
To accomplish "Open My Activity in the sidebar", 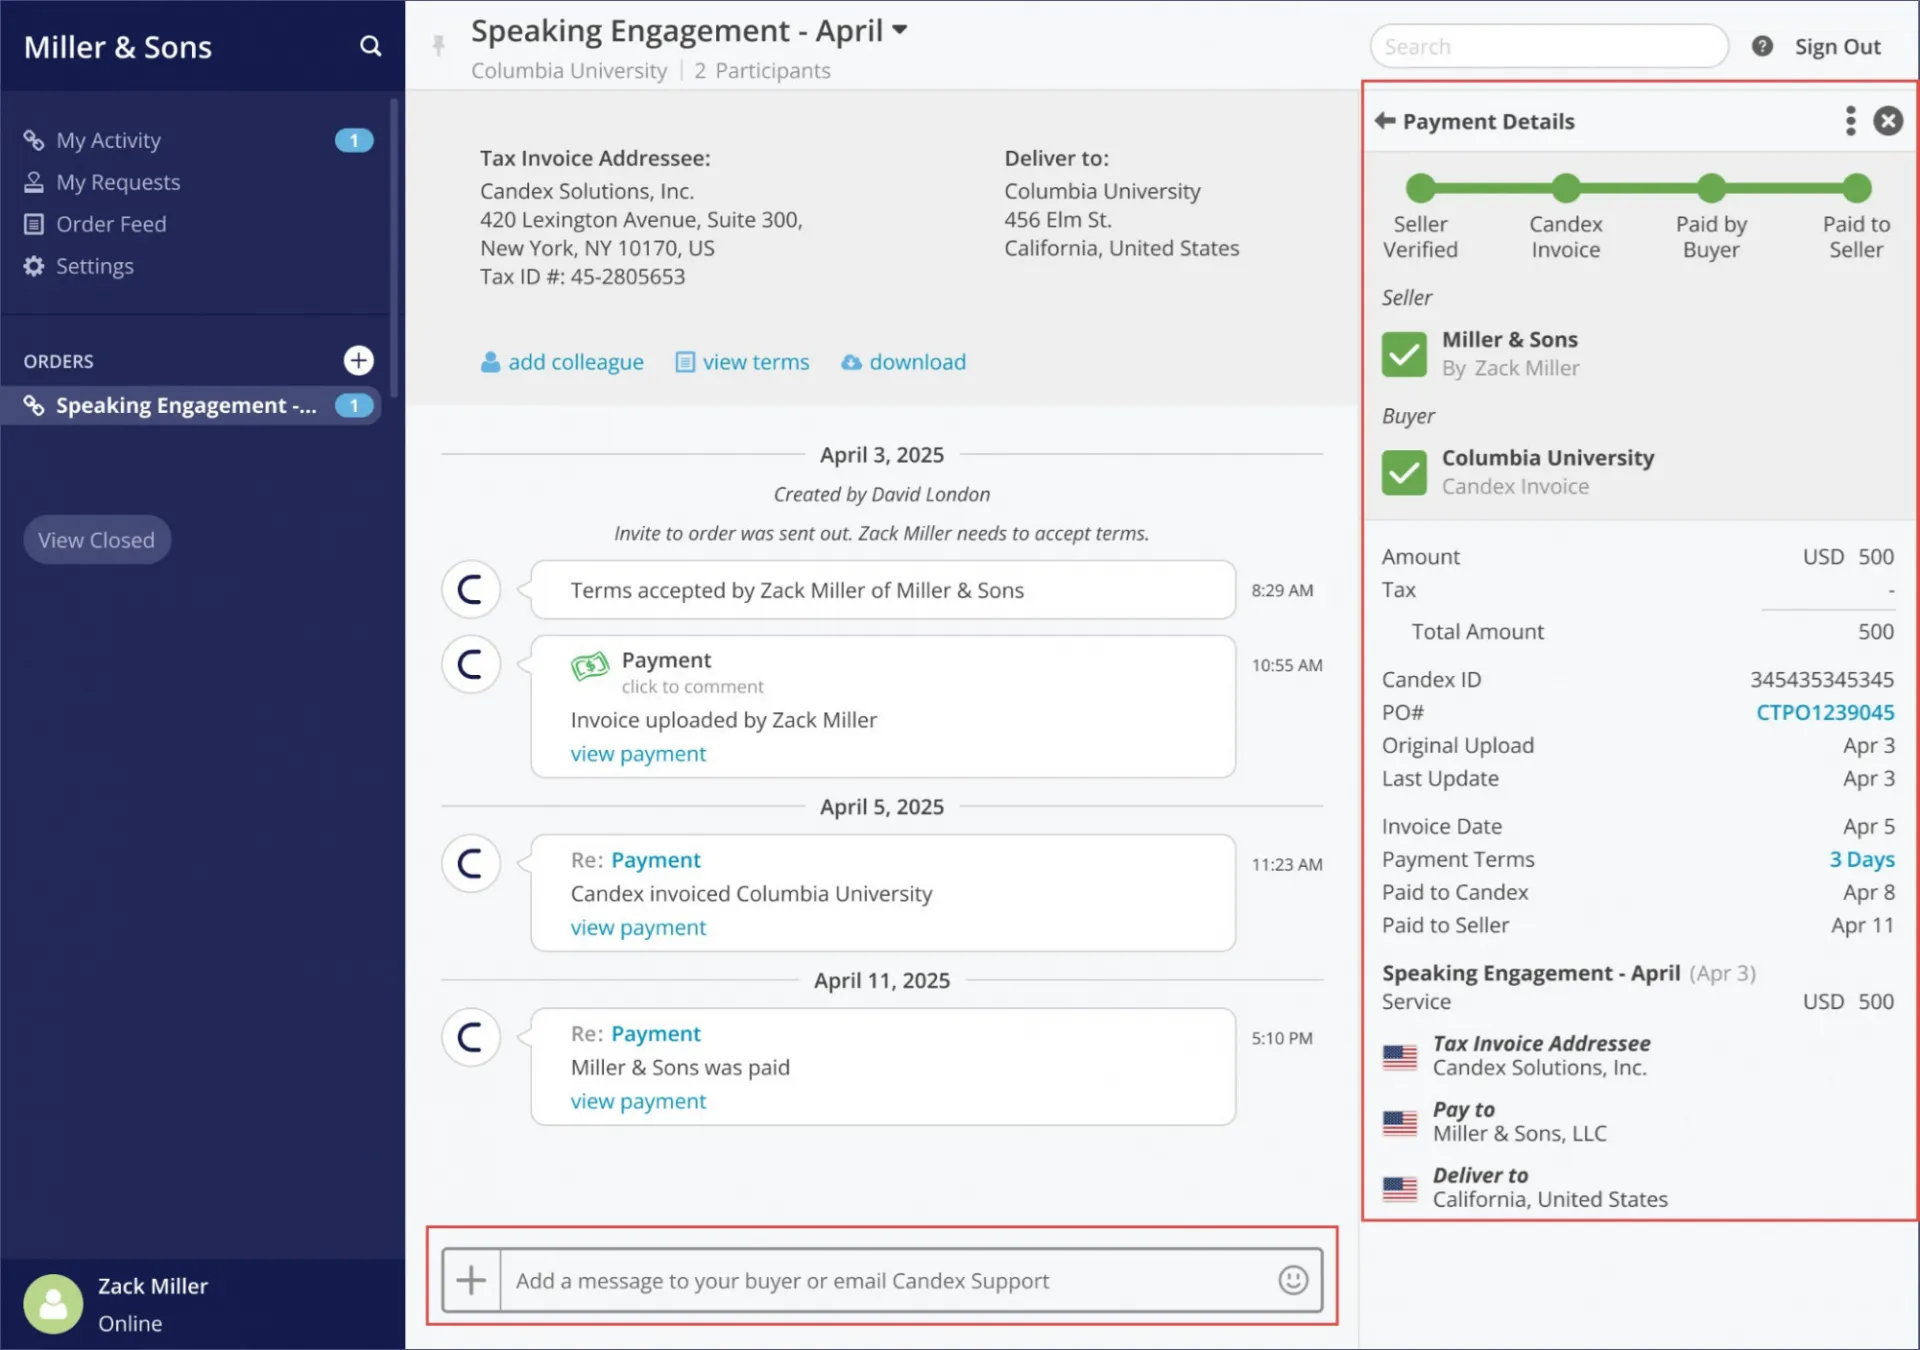I will [x=108, y=140].
